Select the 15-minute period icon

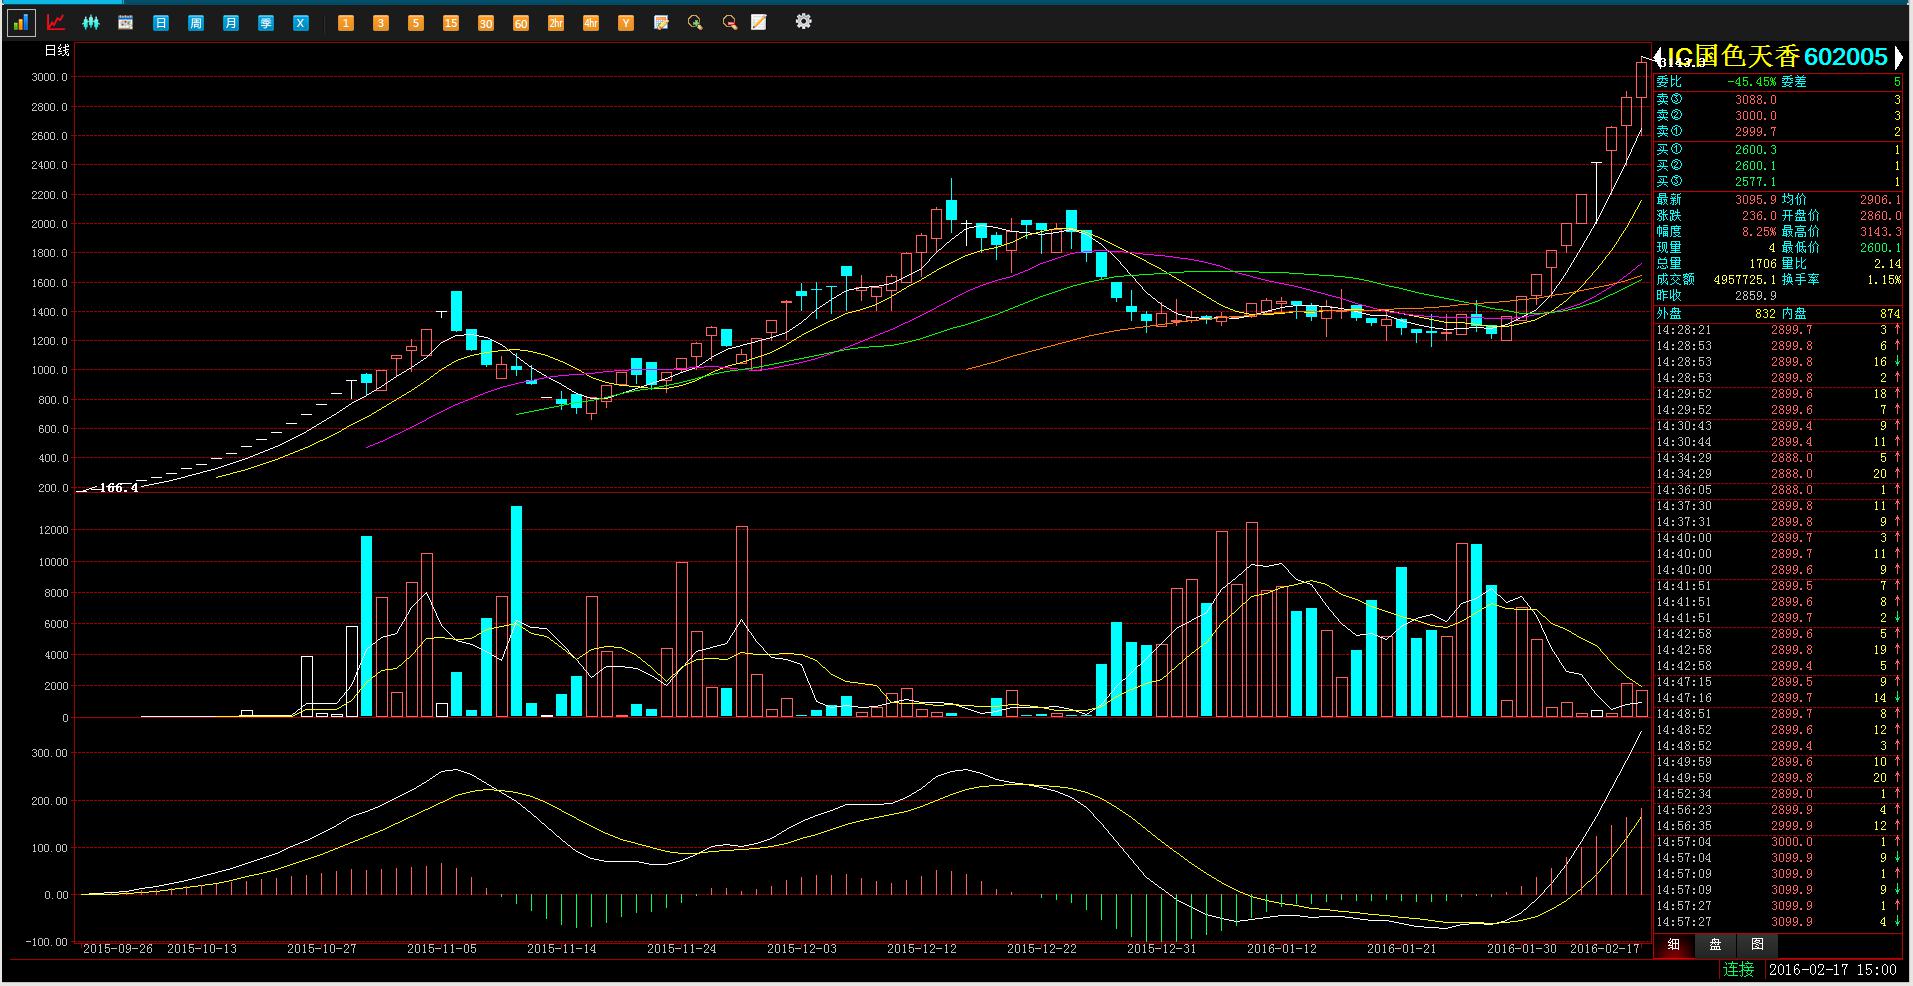pyautogui.click(x=451, y=23)
